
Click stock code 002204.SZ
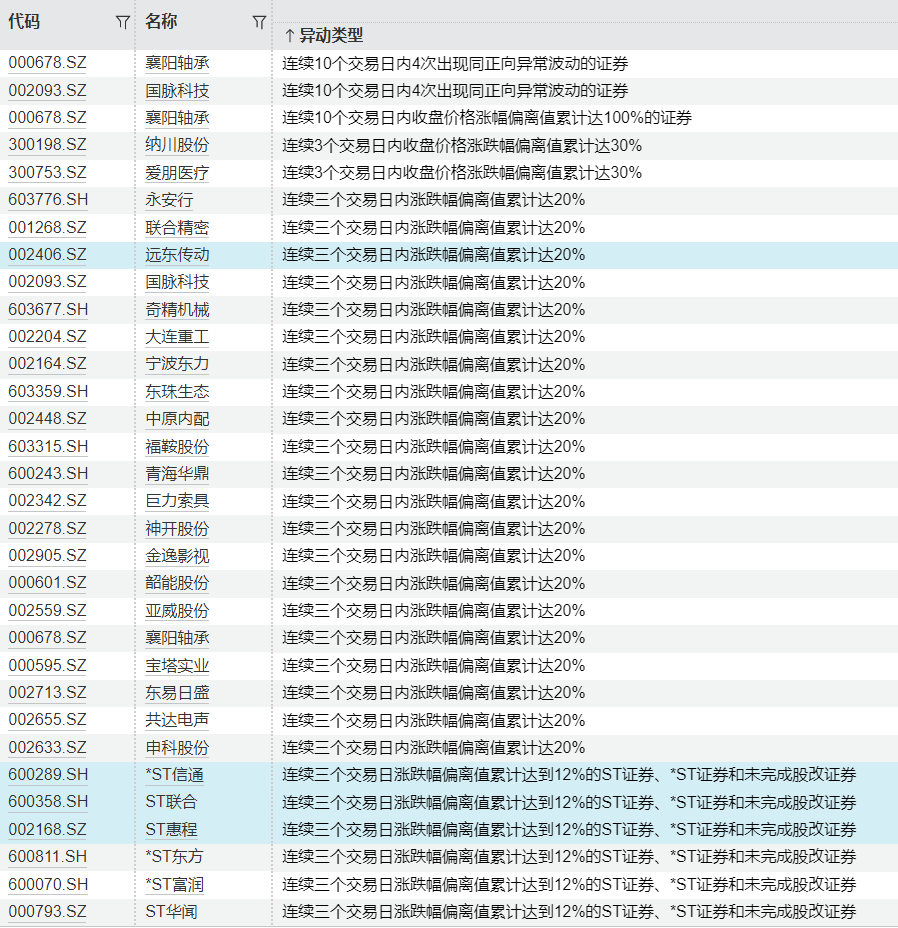click(x=47, y=337)
